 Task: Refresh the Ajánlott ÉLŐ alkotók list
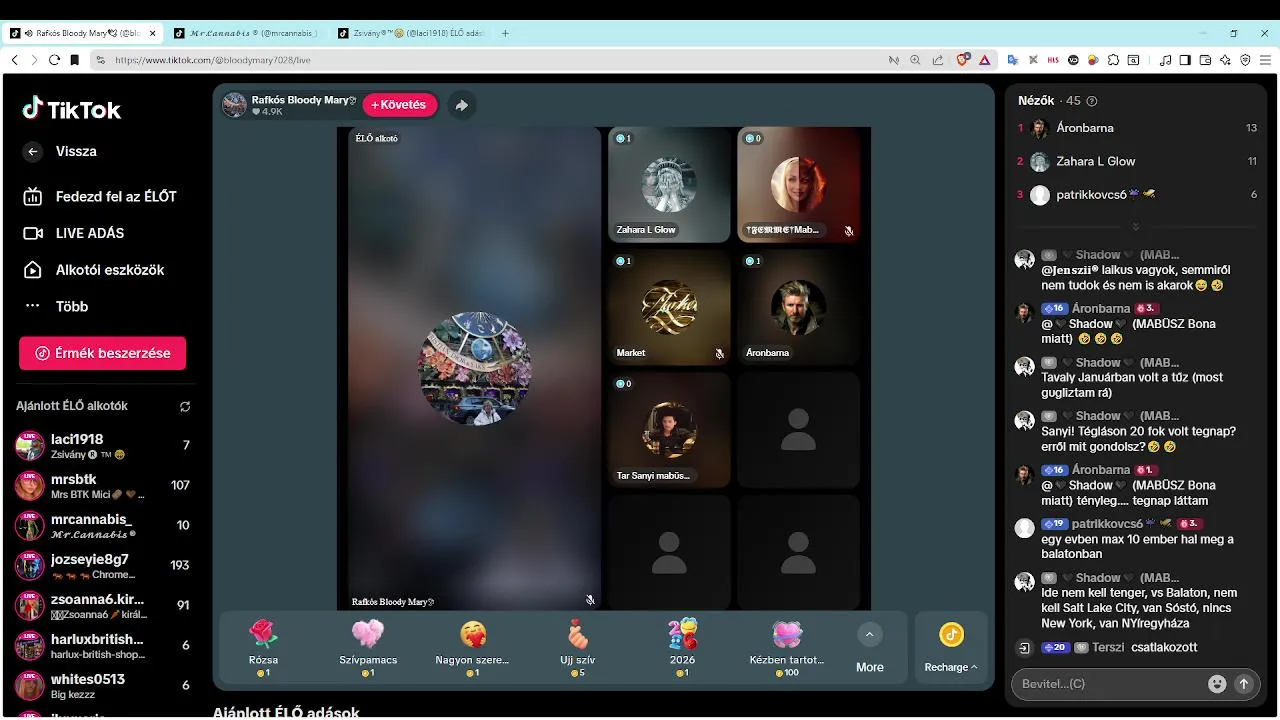click(x=185, y=407)
